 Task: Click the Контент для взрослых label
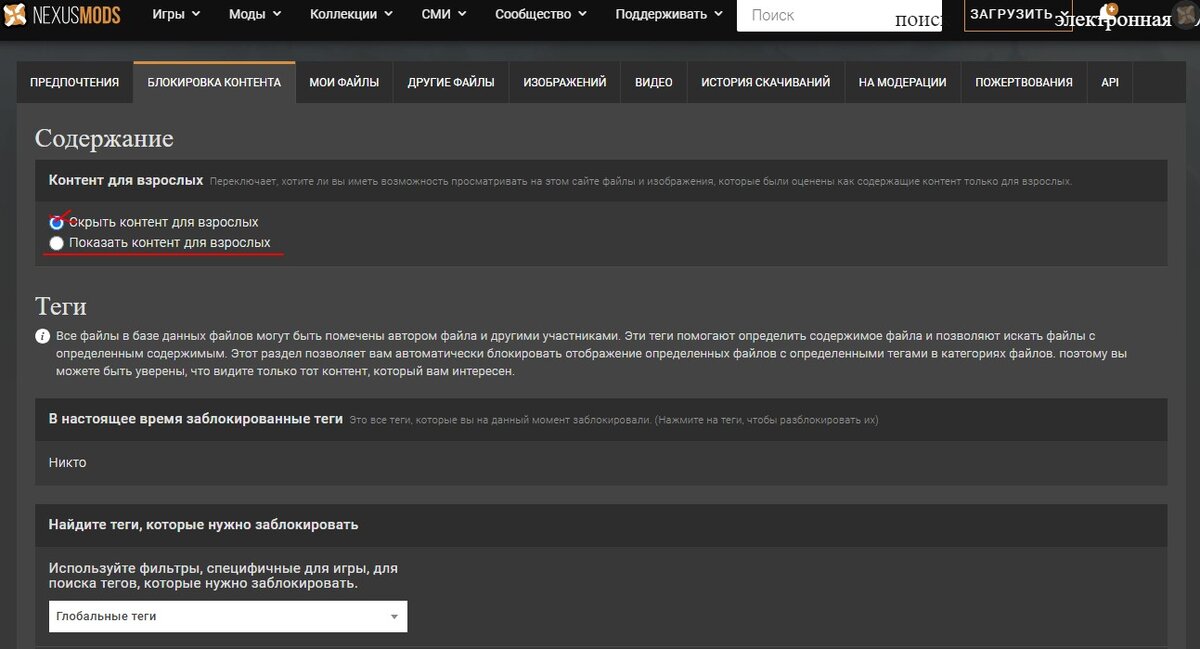click(x=126, y=180)
